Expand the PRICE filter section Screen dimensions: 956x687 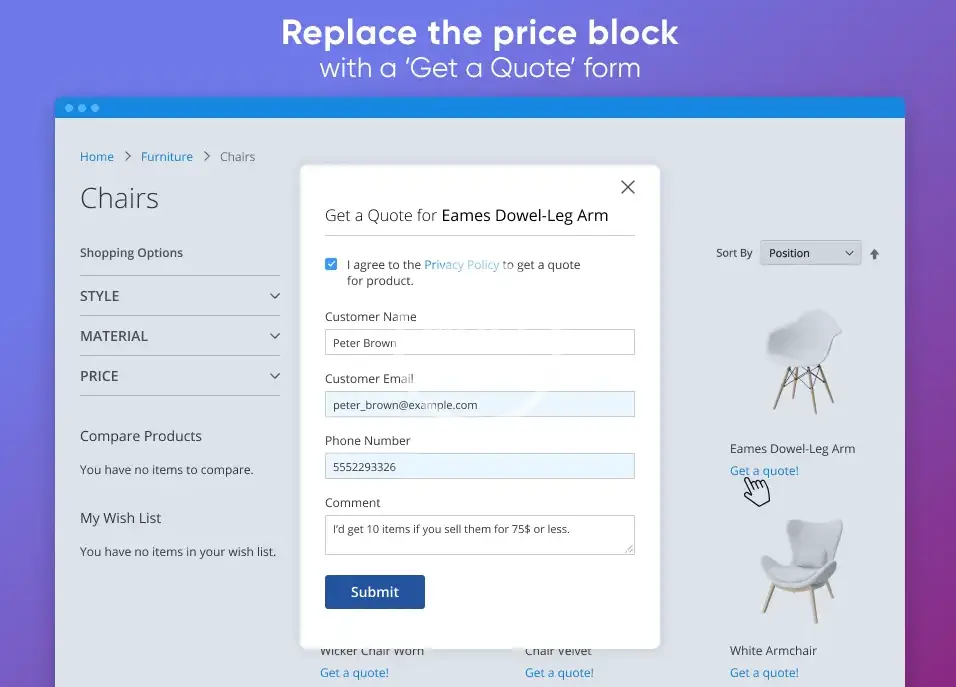pyautogui.click(x=180, y=376)
